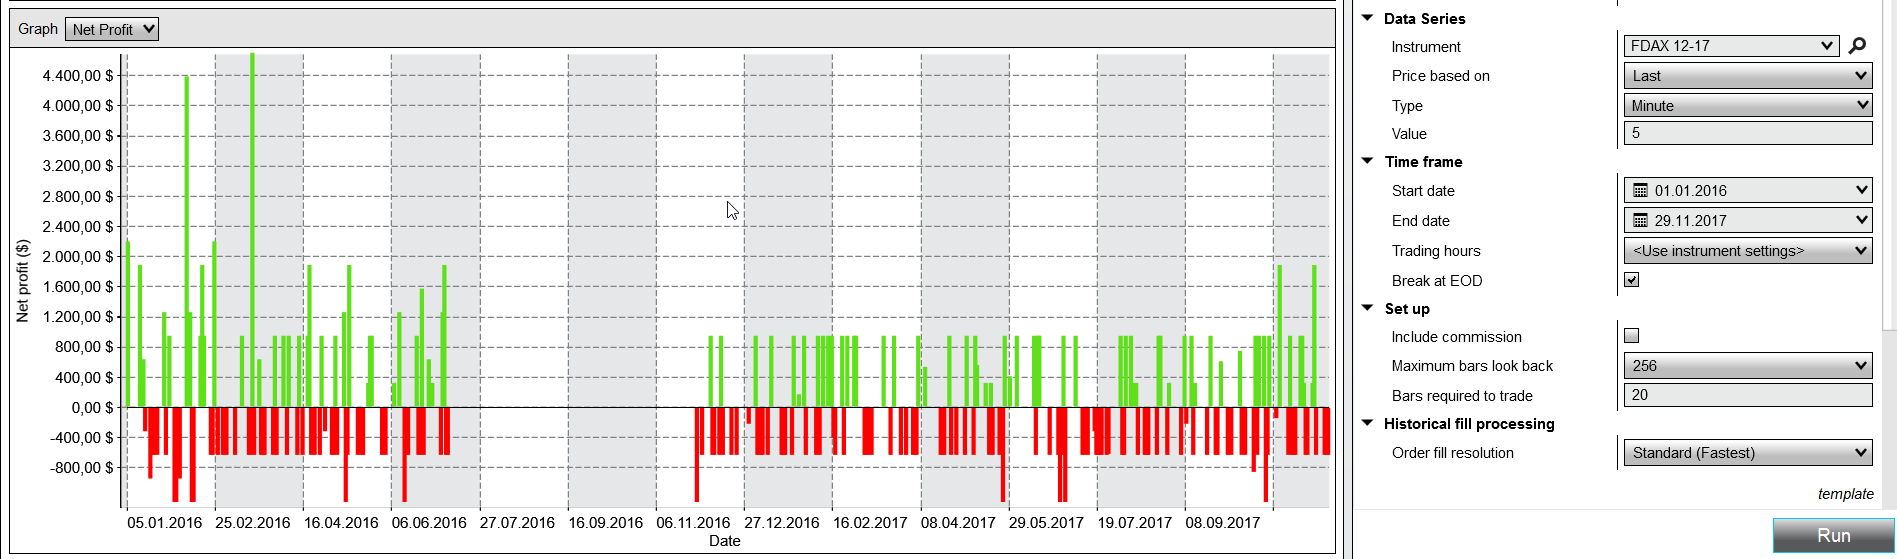Click the Price based on label

coord(1440,76)
